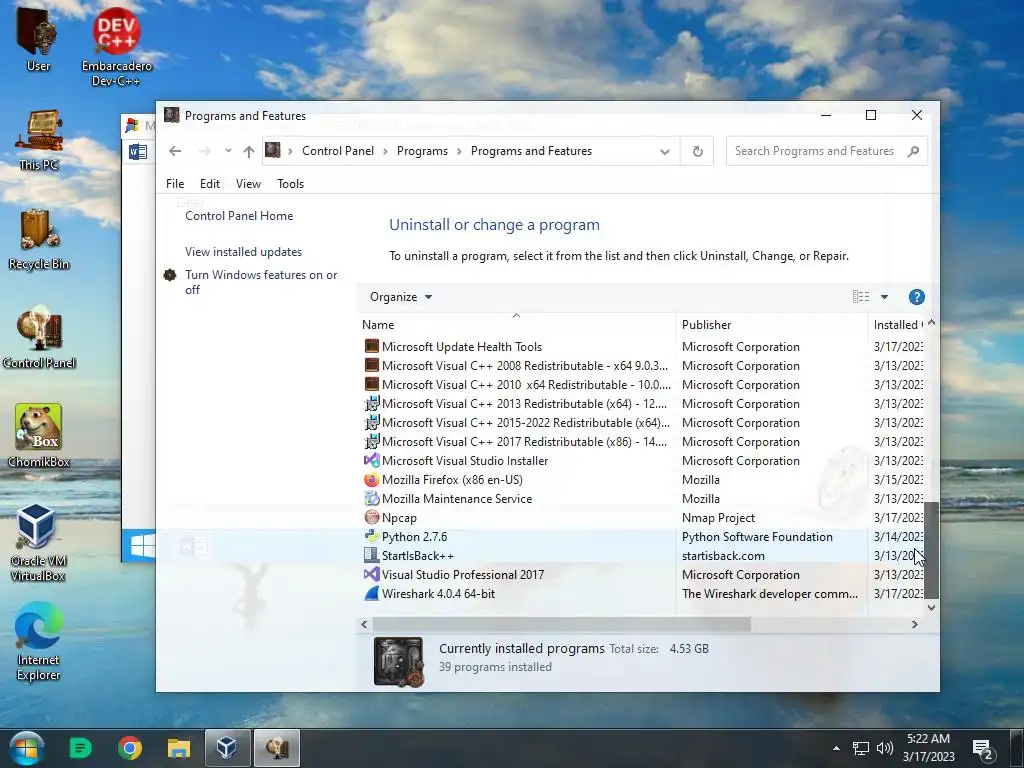Select Oracle VM VirtualBox desktop icon
The image size is (1024, 768).
pos(37,542)
